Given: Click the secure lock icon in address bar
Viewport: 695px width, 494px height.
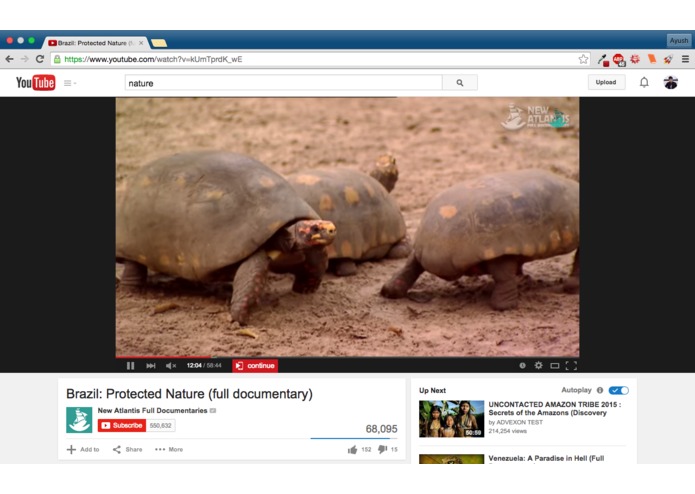Looking at the screenshot, I should point(57,59).
